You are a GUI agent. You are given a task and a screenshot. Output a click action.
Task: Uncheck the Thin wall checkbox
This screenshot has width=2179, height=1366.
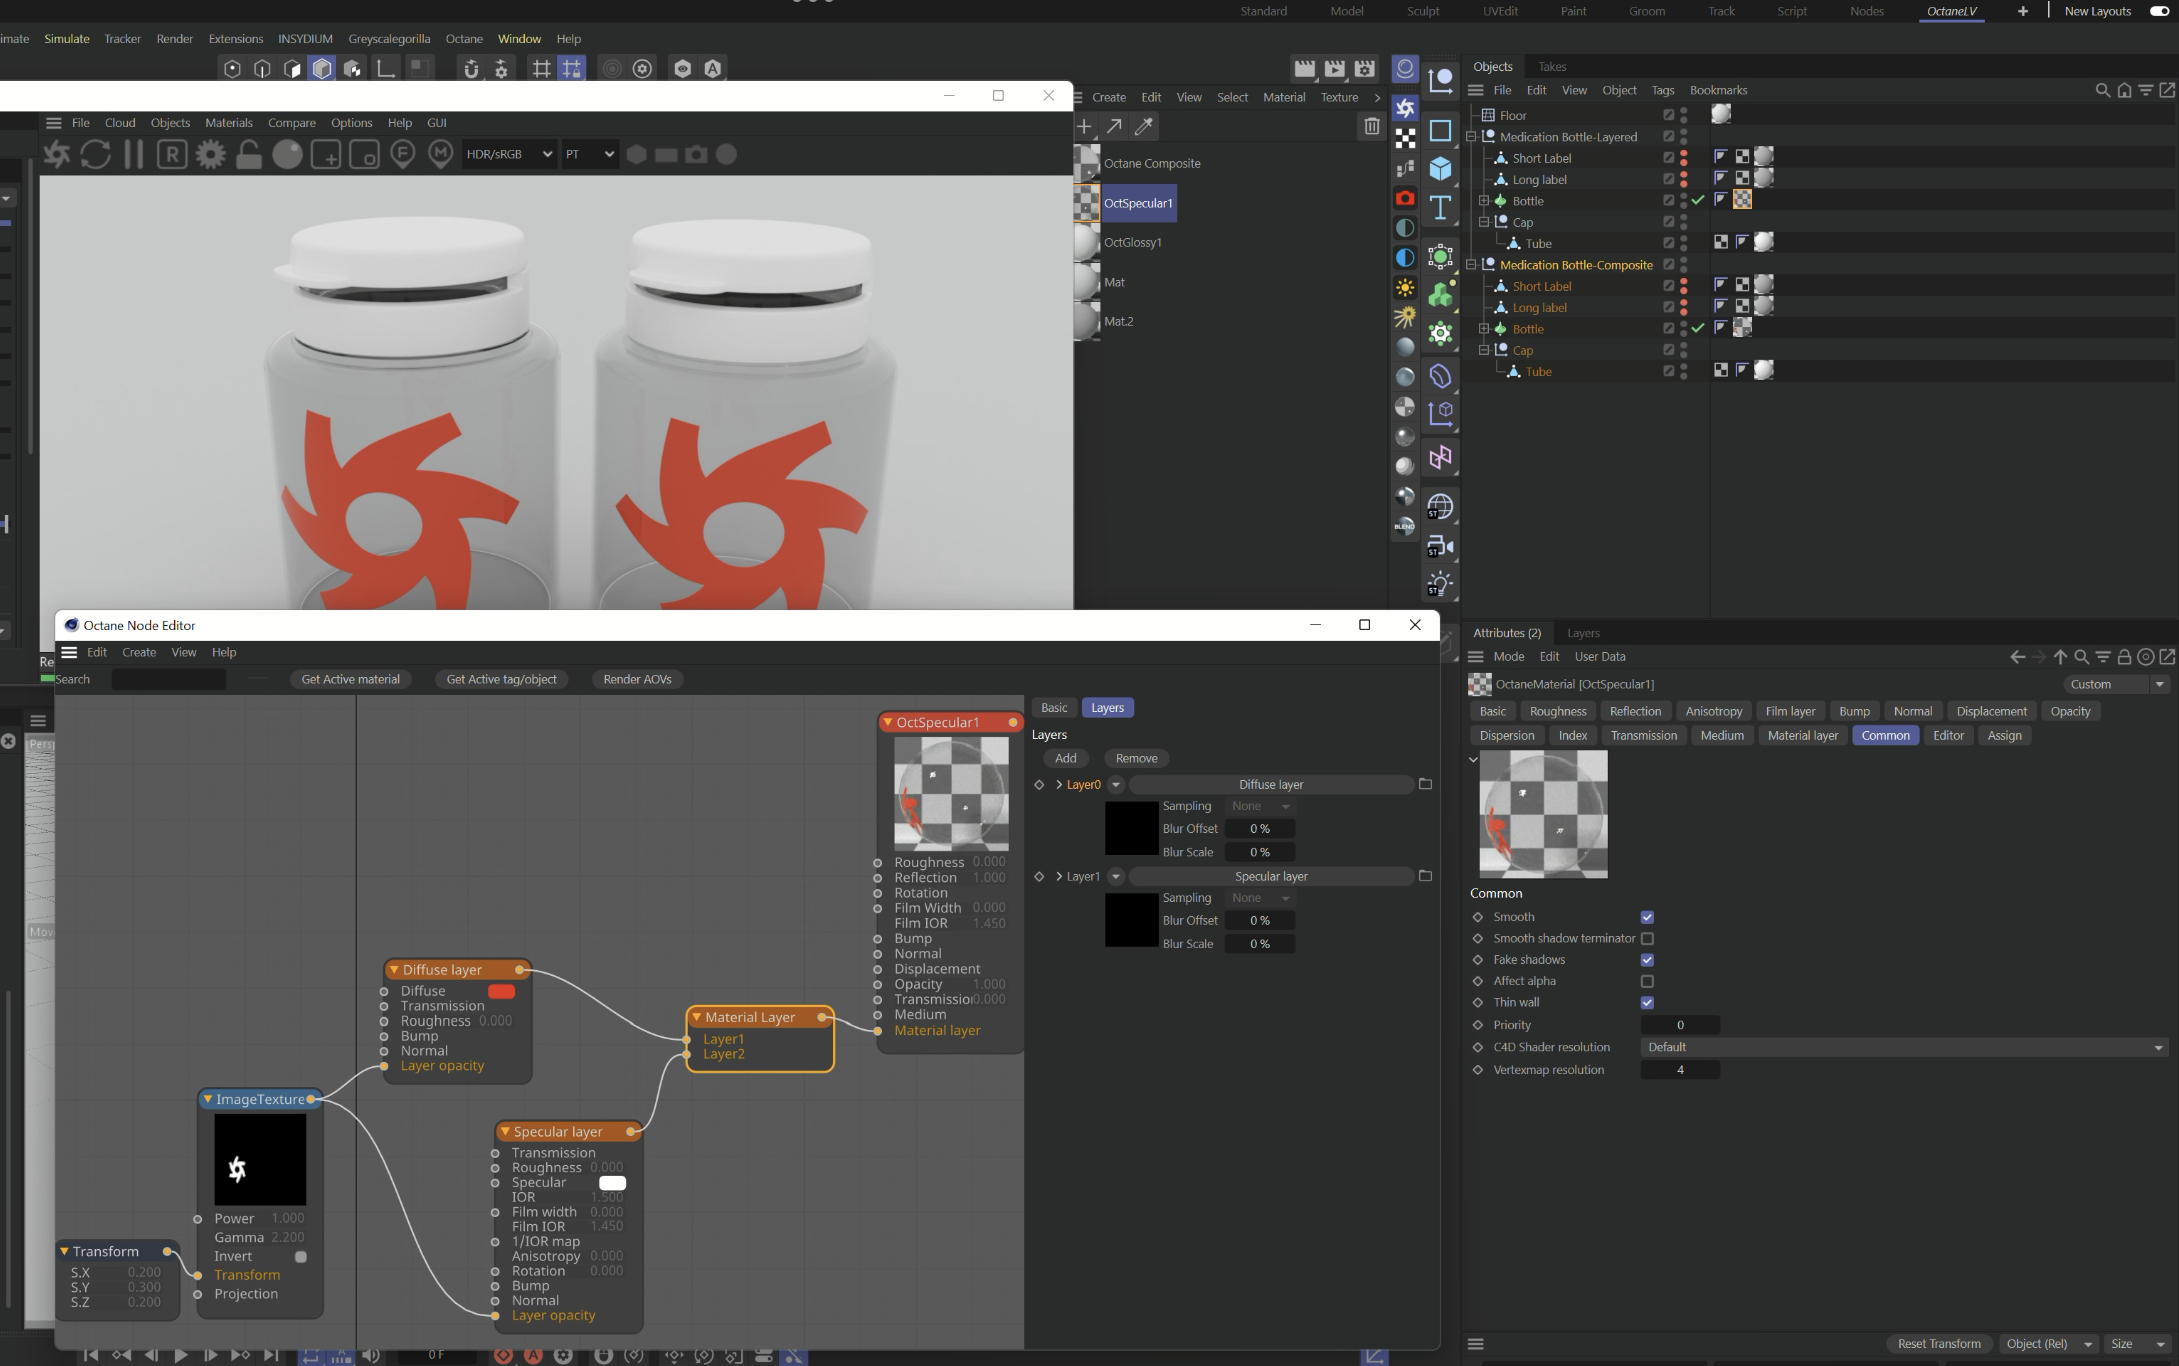pyautogui.click(x=1647, y=1002)
